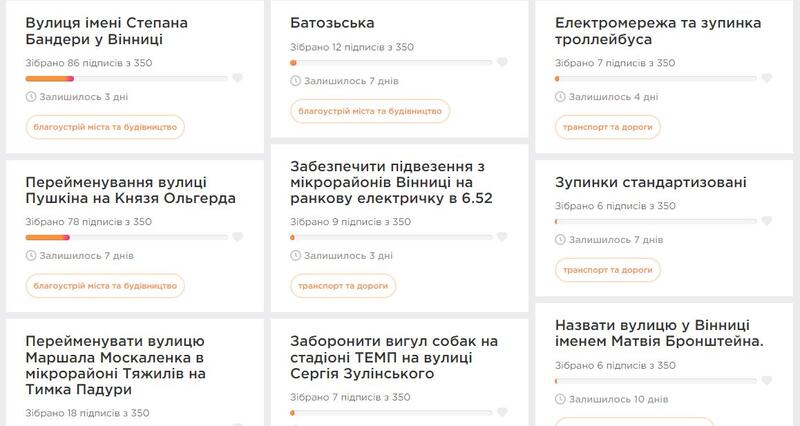Like the Stepan Bandera street petition heart
Screen dimensions: 800x426
click(237, 78)
